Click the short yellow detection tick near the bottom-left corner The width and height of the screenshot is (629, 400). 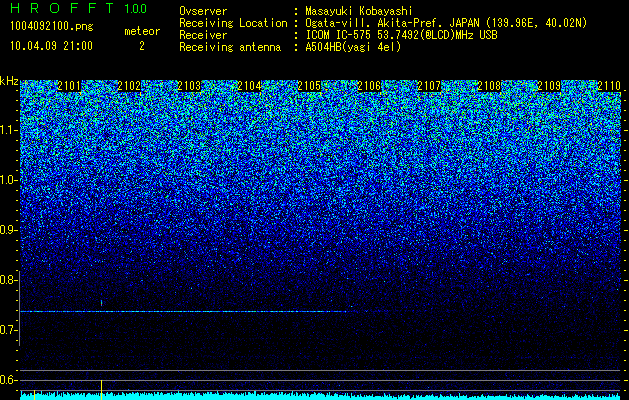tap(35, 395)
